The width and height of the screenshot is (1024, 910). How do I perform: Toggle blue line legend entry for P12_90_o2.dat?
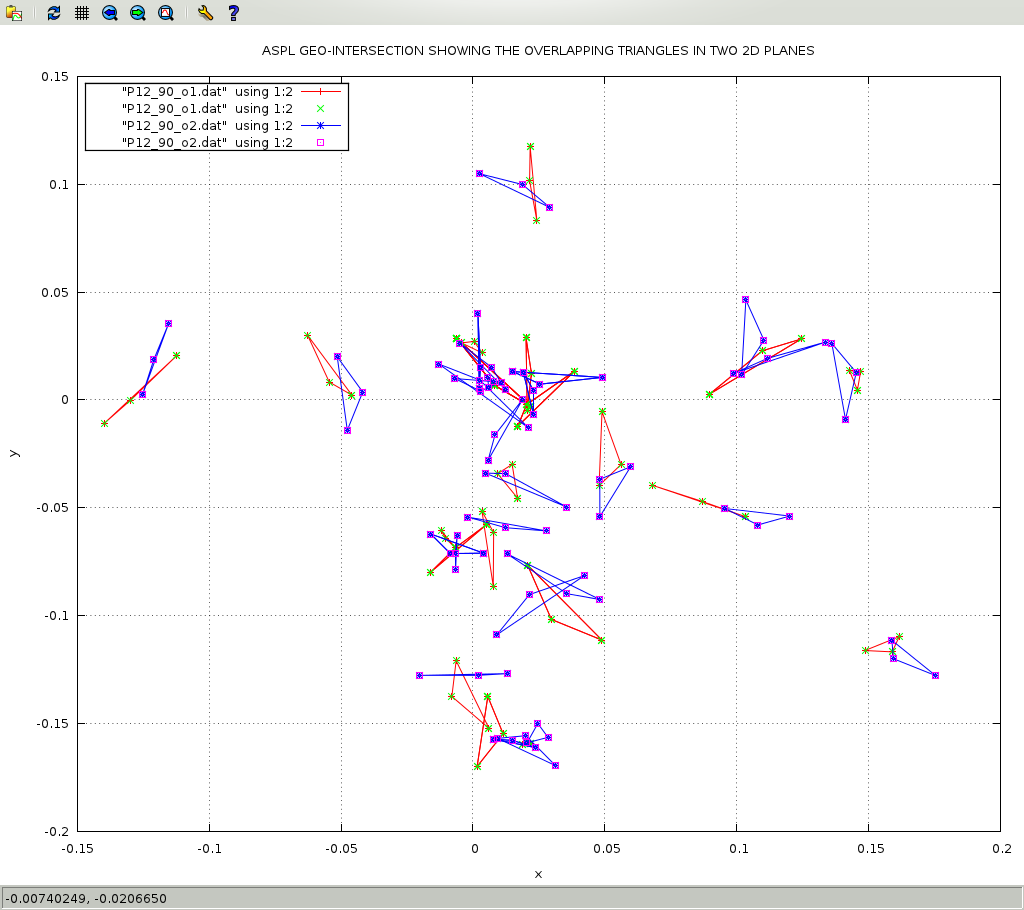tap(207, 125)
